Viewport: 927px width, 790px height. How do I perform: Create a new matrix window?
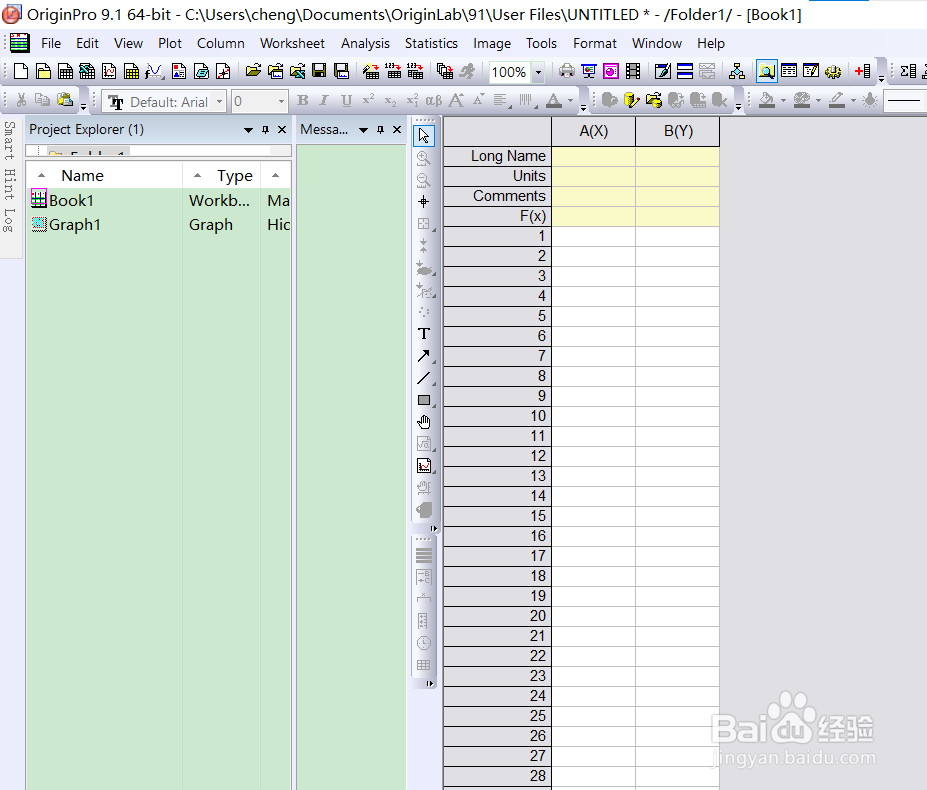coord(131,72)
